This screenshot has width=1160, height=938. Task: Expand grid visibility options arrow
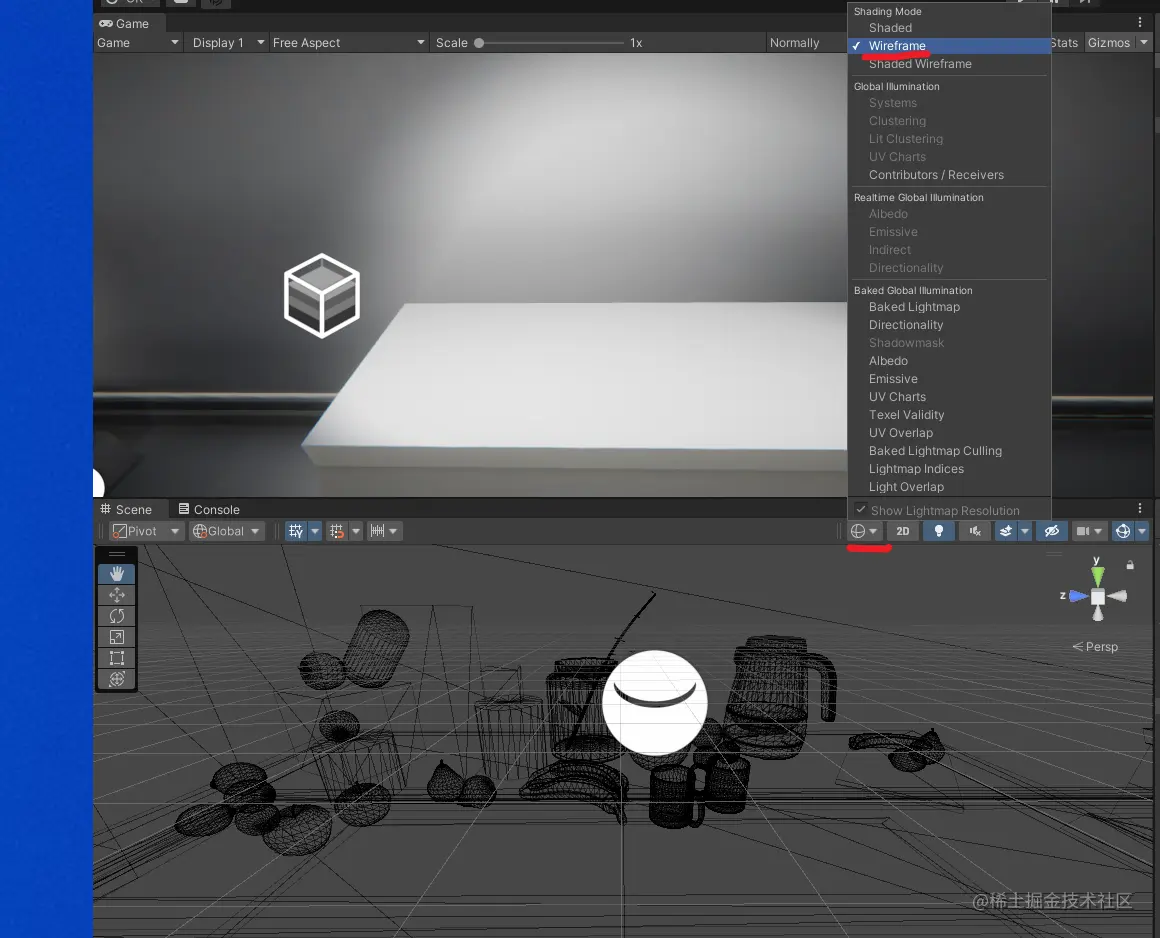(315, 531)
